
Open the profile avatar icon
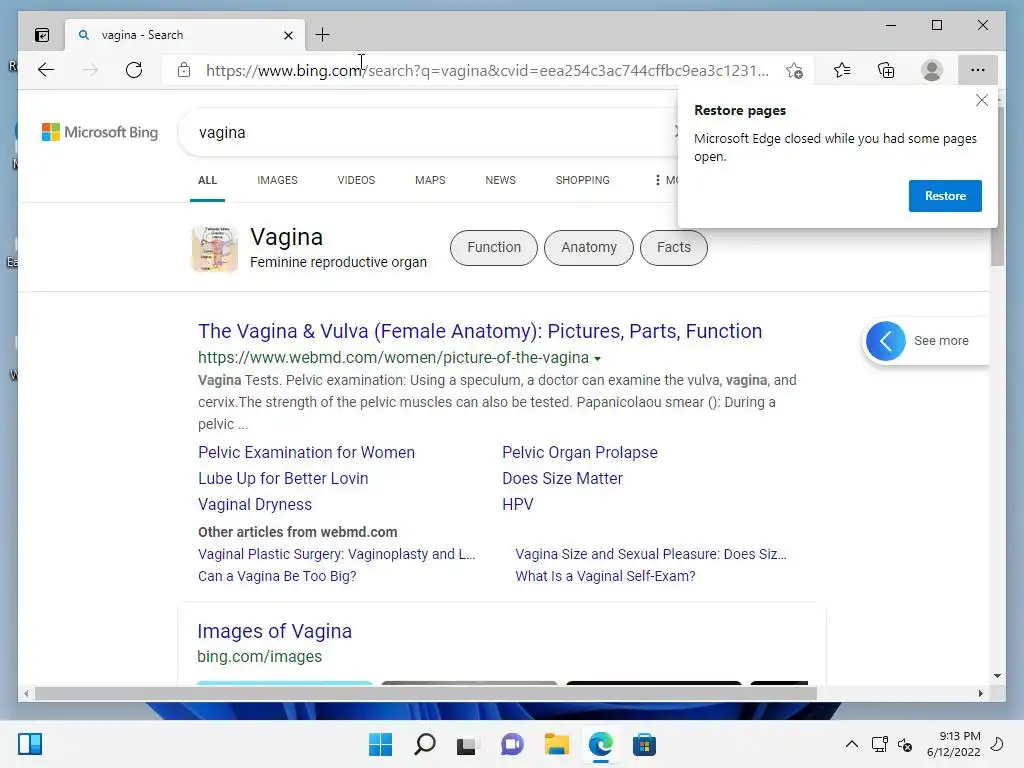pyautogui.click(x=931, y=70)
